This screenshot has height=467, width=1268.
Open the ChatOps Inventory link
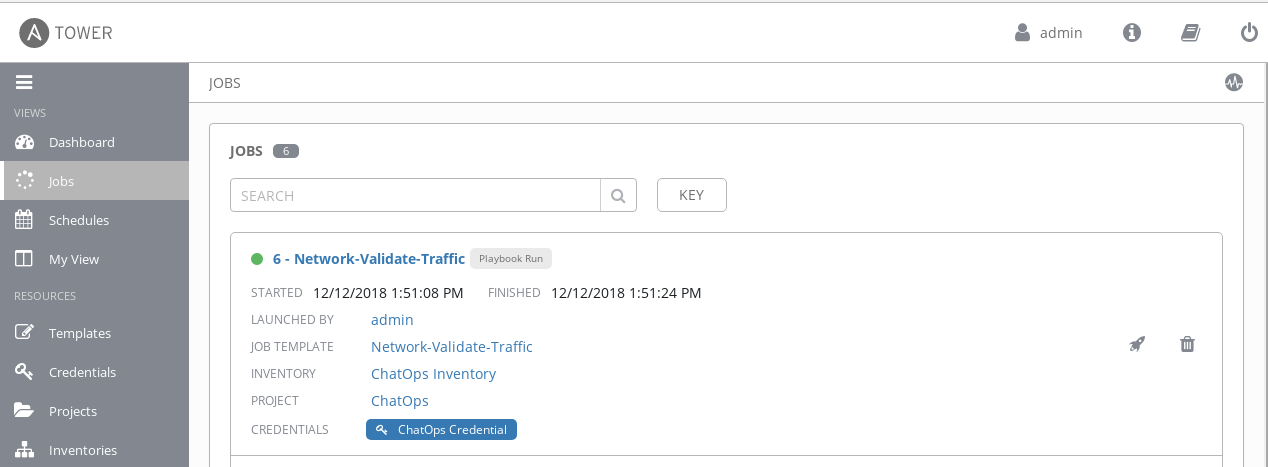click(x=433, y=374)
